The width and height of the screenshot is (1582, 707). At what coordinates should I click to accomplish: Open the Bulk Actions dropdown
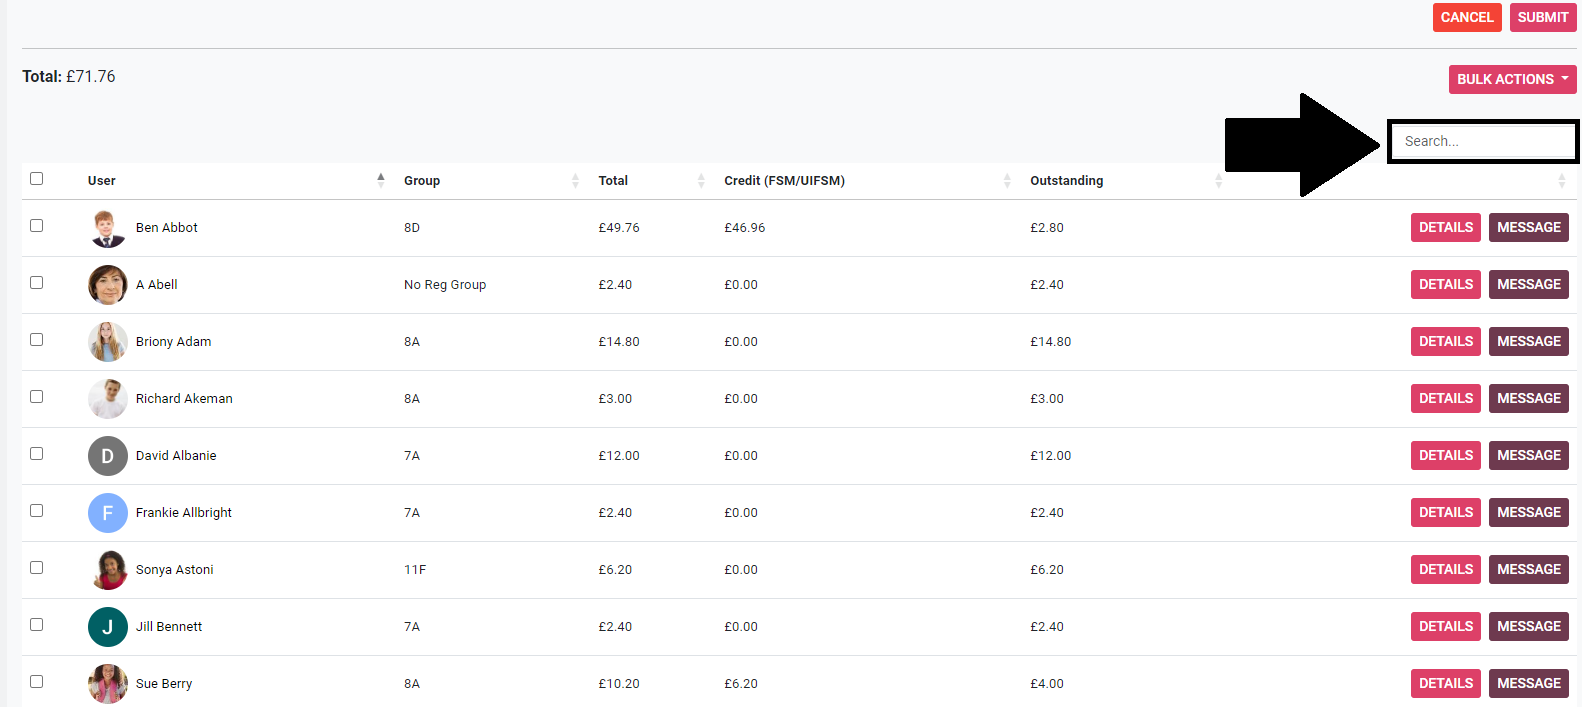click(x=1512, y=79)
